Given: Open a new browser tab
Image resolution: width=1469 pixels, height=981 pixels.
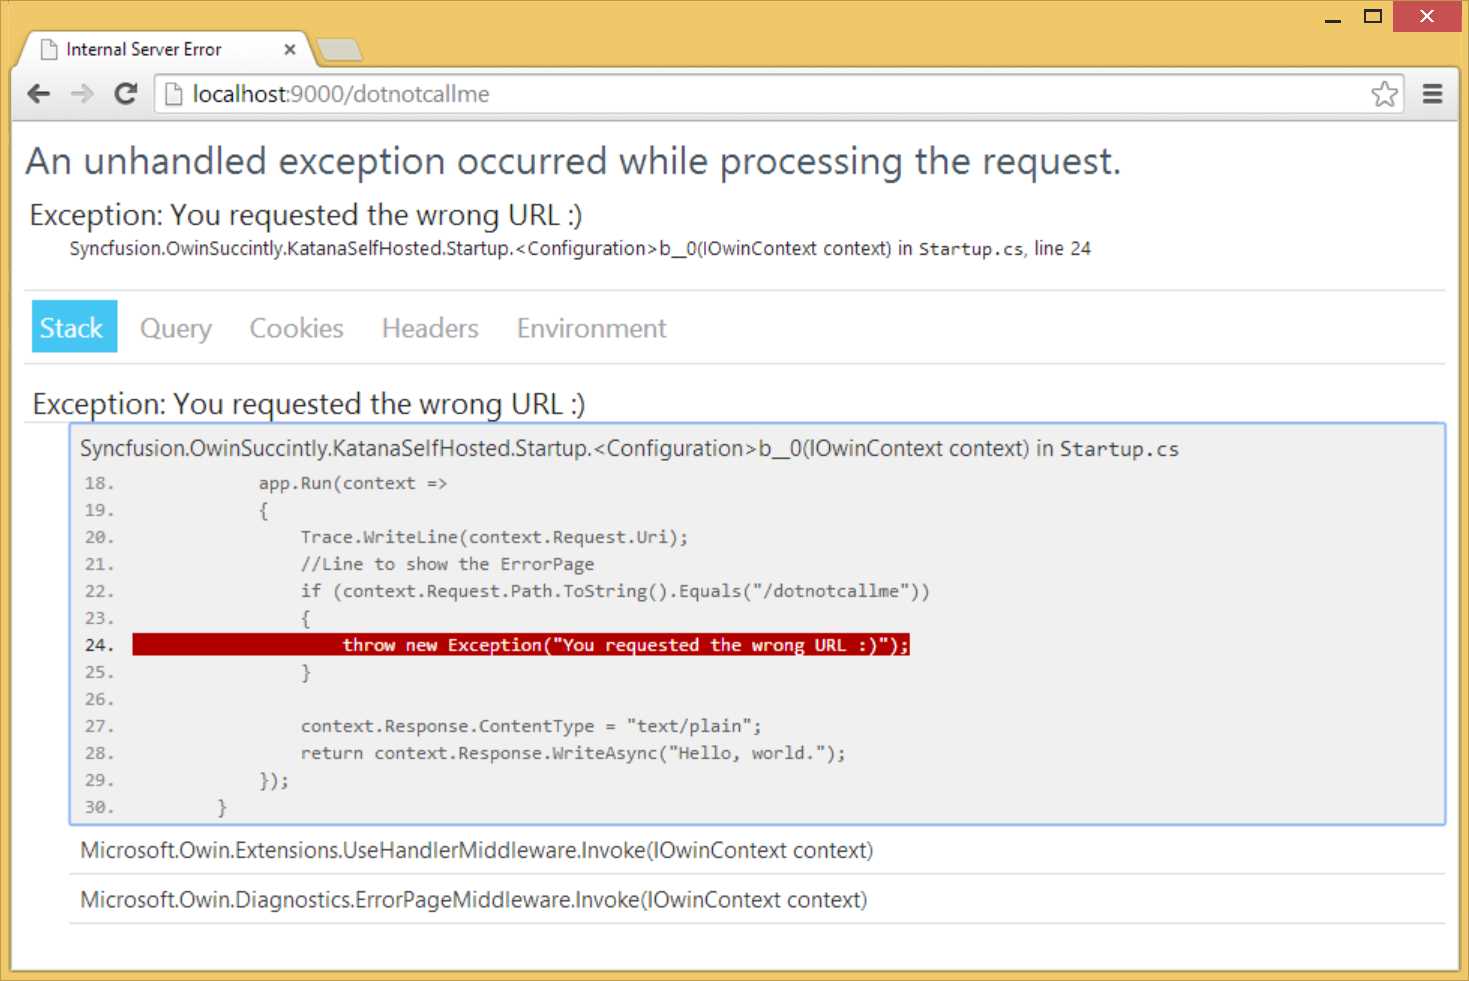Looking at the screenshot, I should tap(339, 49).
